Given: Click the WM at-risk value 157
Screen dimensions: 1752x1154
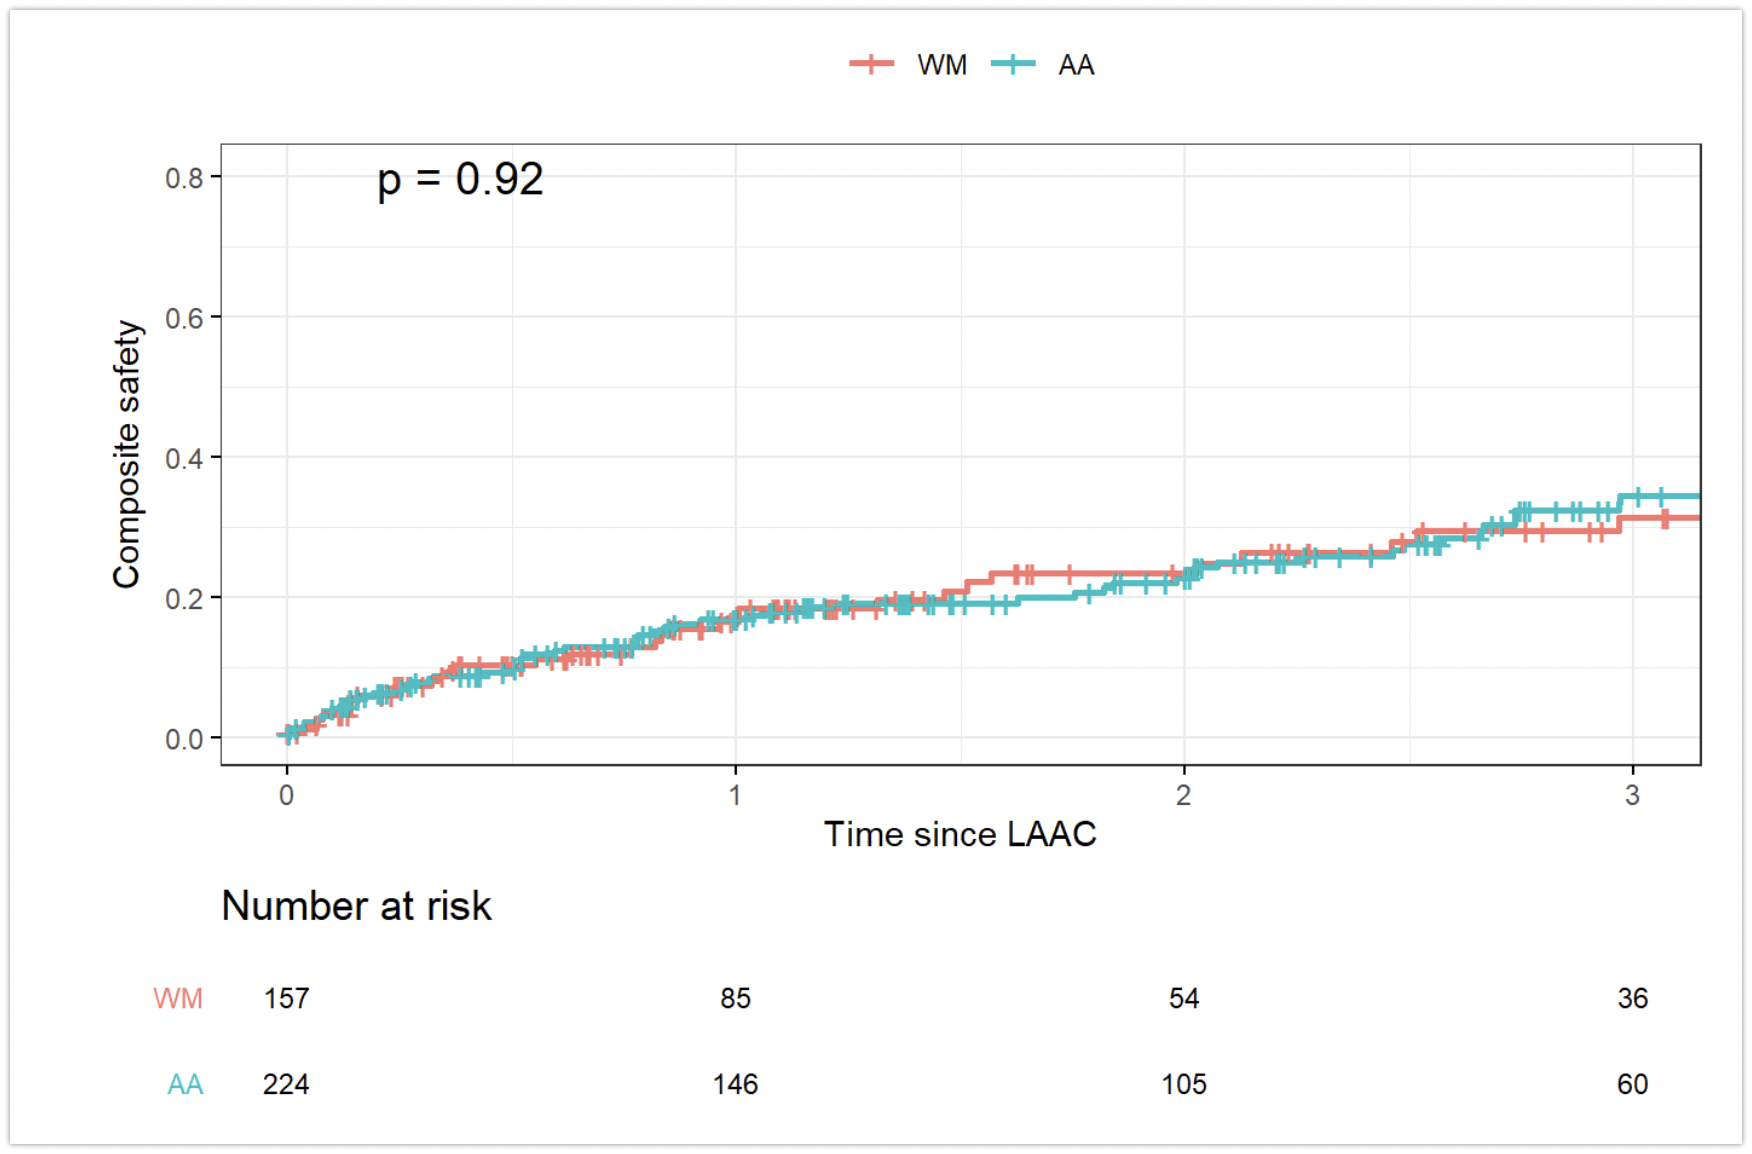Looking at the screenshot, I should click(286, 998).
